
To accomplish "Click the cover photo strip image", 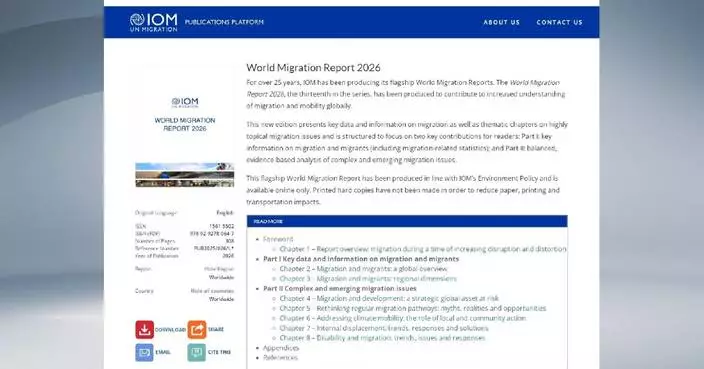I will click(x=185, y=175).
